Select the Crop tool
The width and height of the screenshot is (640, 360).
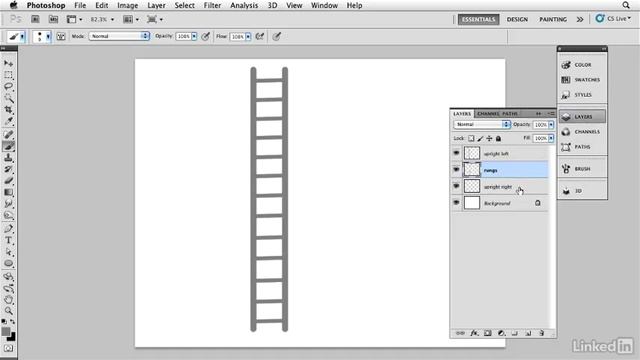[8, 110]
